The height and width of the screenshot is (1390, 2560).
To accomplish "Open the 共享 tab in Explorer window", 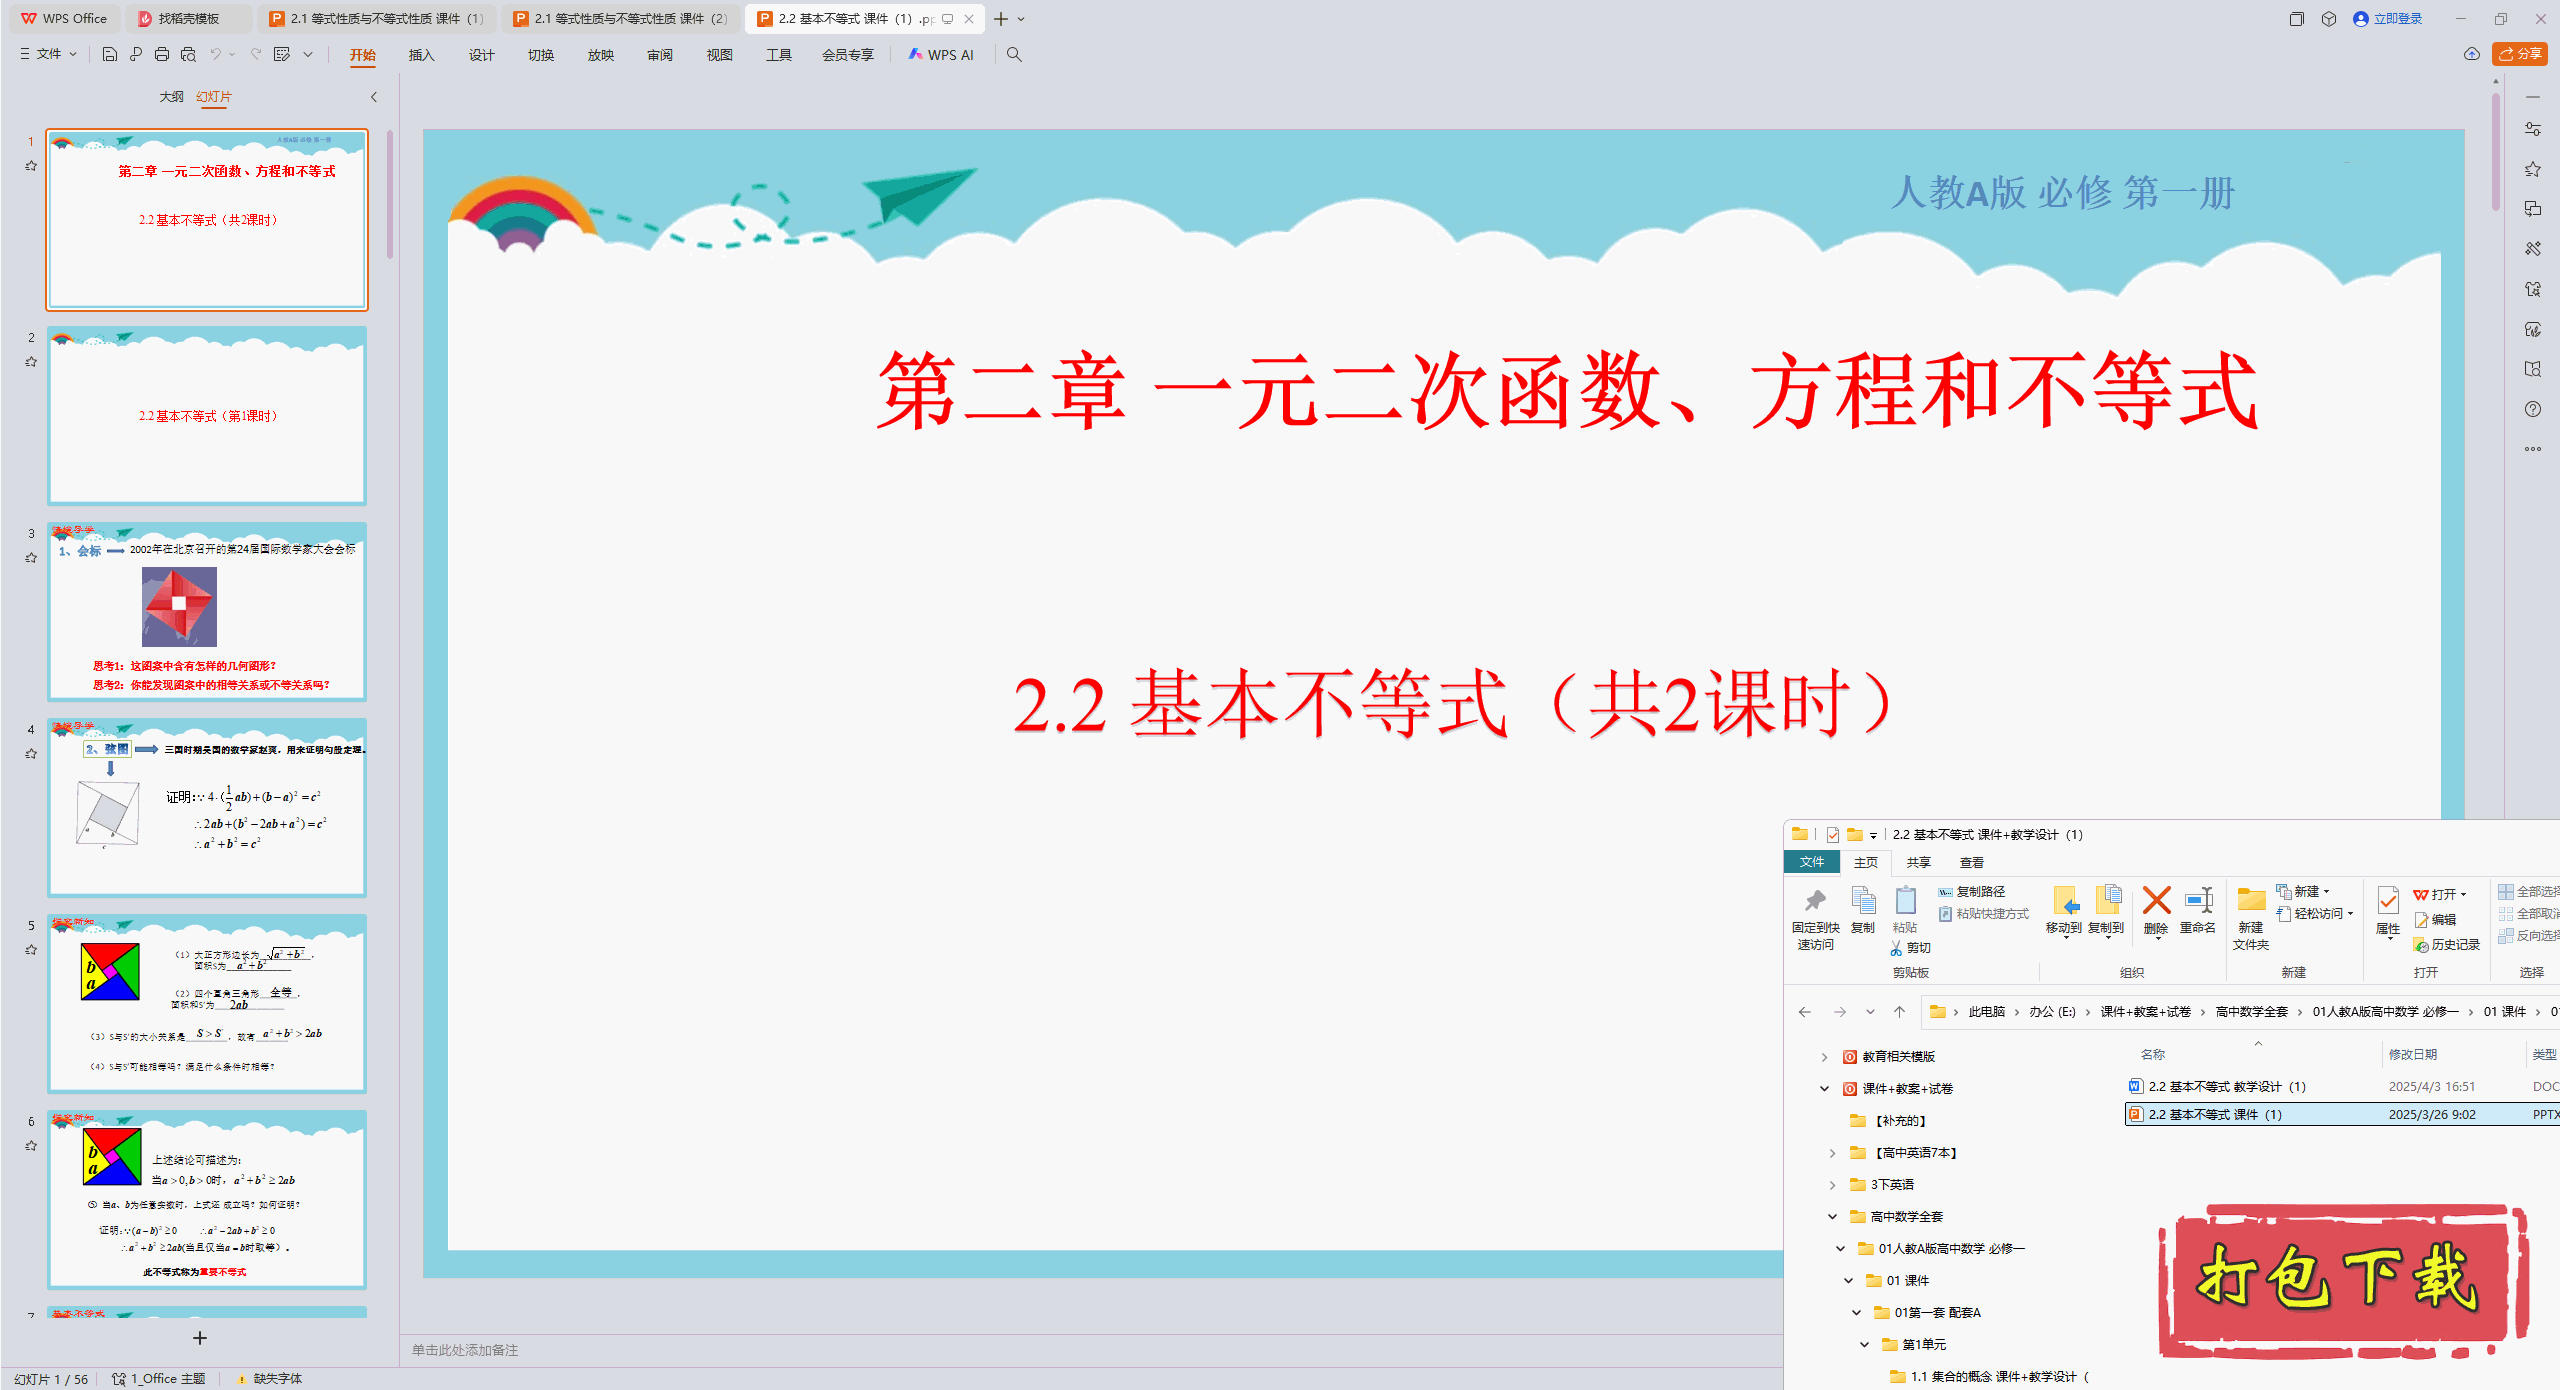I will [1918, 862].
